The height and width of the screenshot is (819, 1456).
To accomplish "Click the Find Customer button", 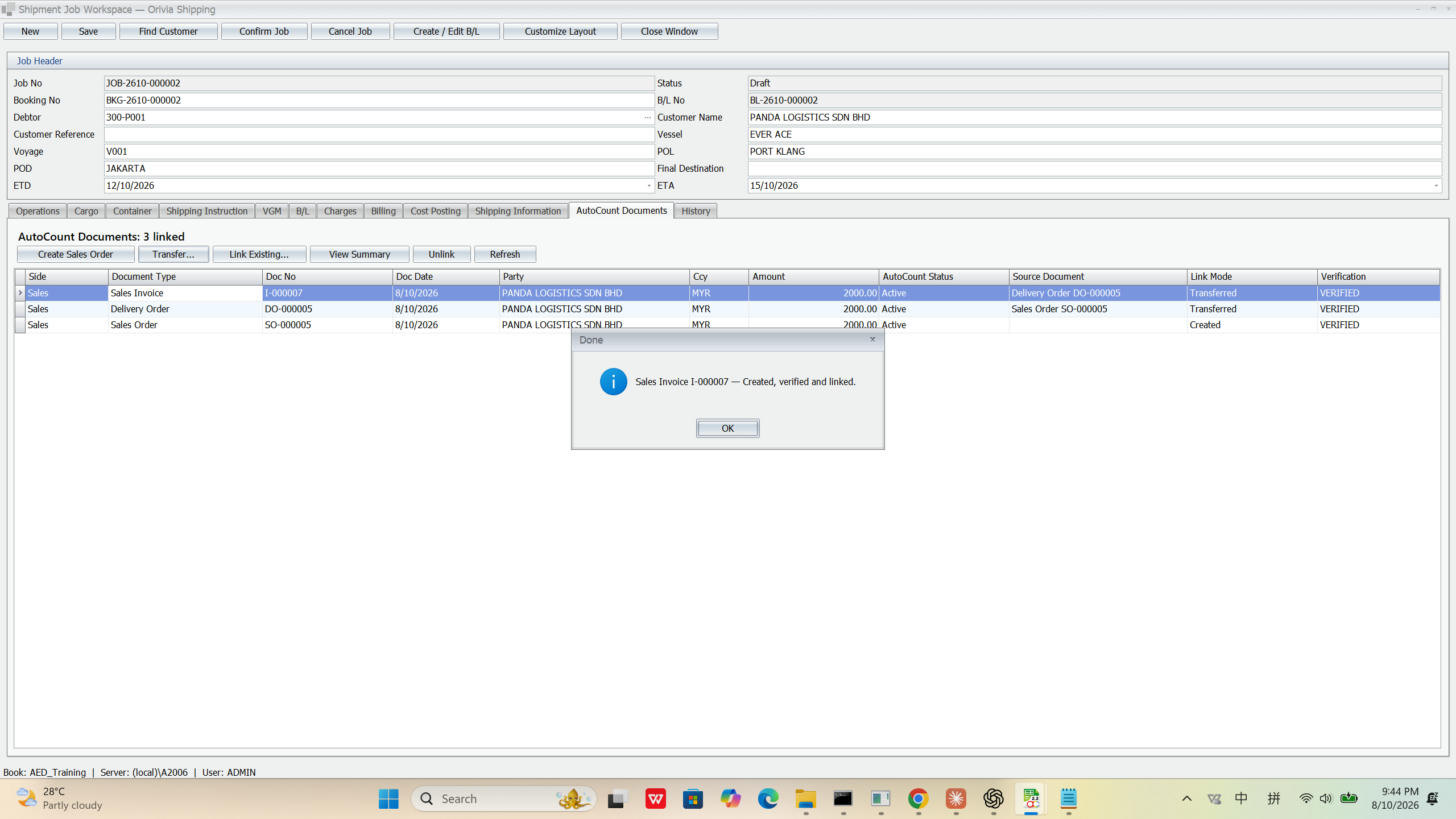I will 168,31.
